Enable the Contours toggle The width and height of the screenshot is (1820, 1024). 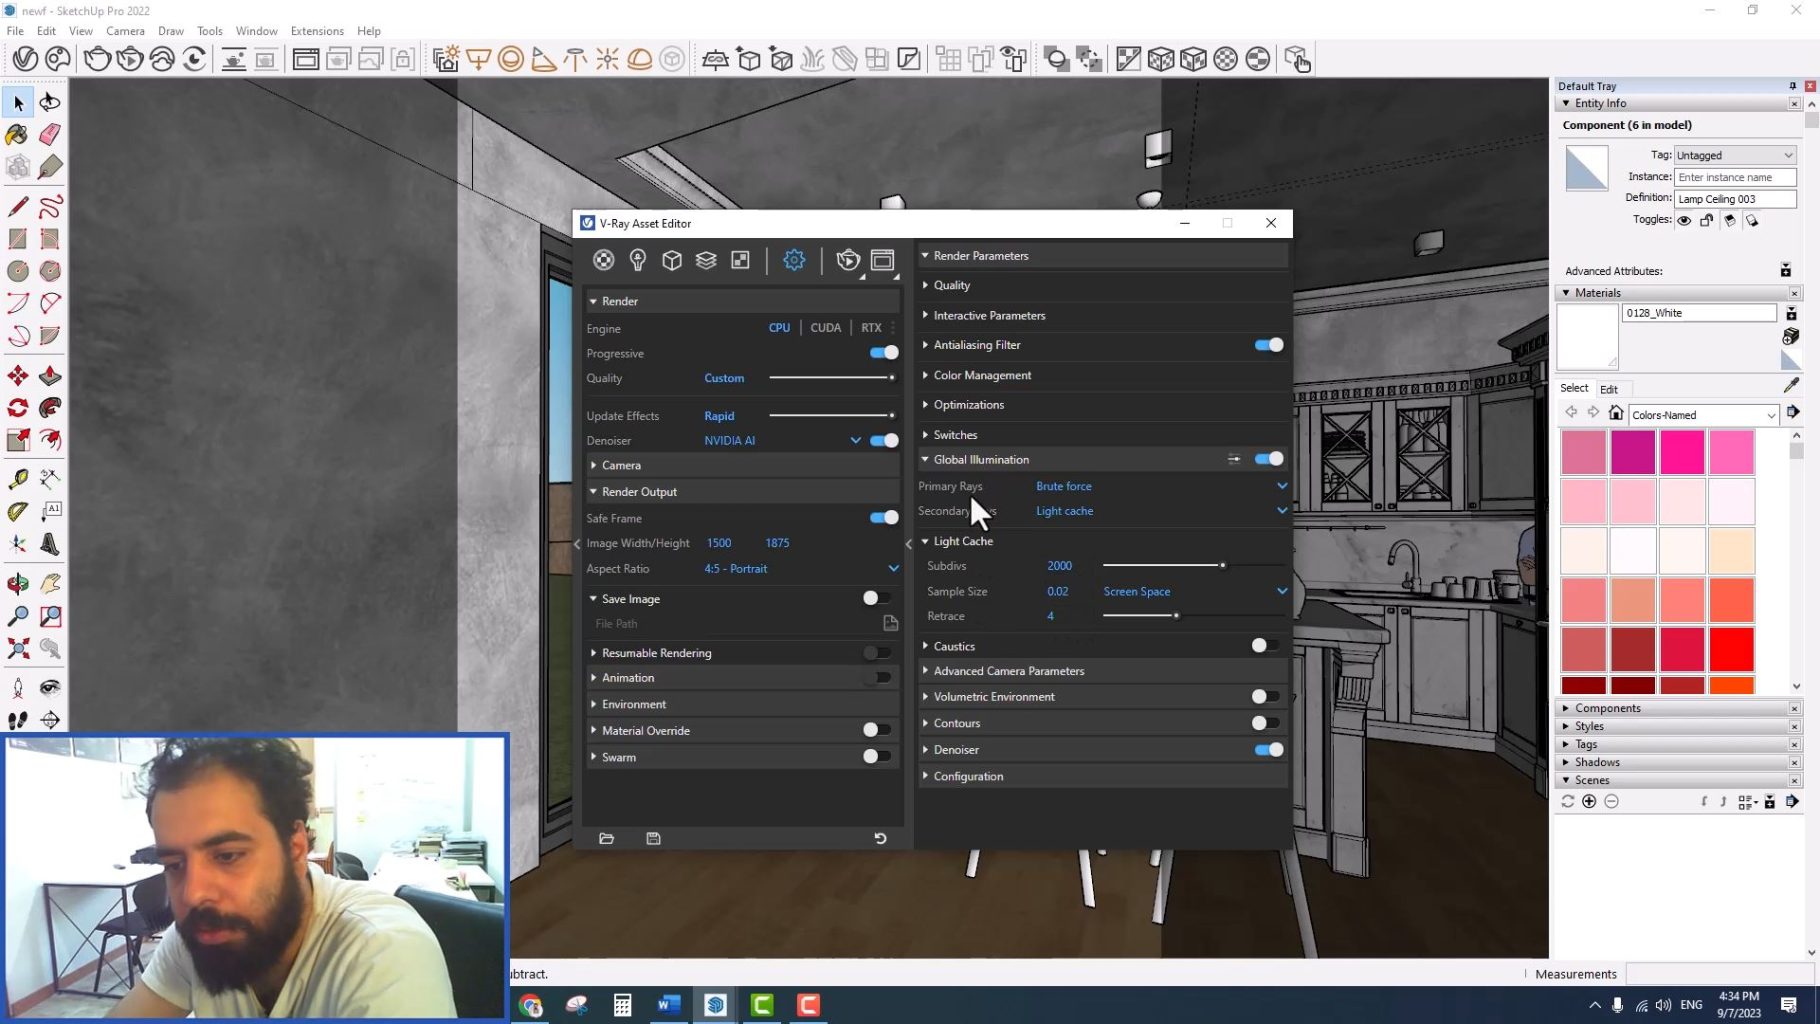click(x=1265, y=723)
